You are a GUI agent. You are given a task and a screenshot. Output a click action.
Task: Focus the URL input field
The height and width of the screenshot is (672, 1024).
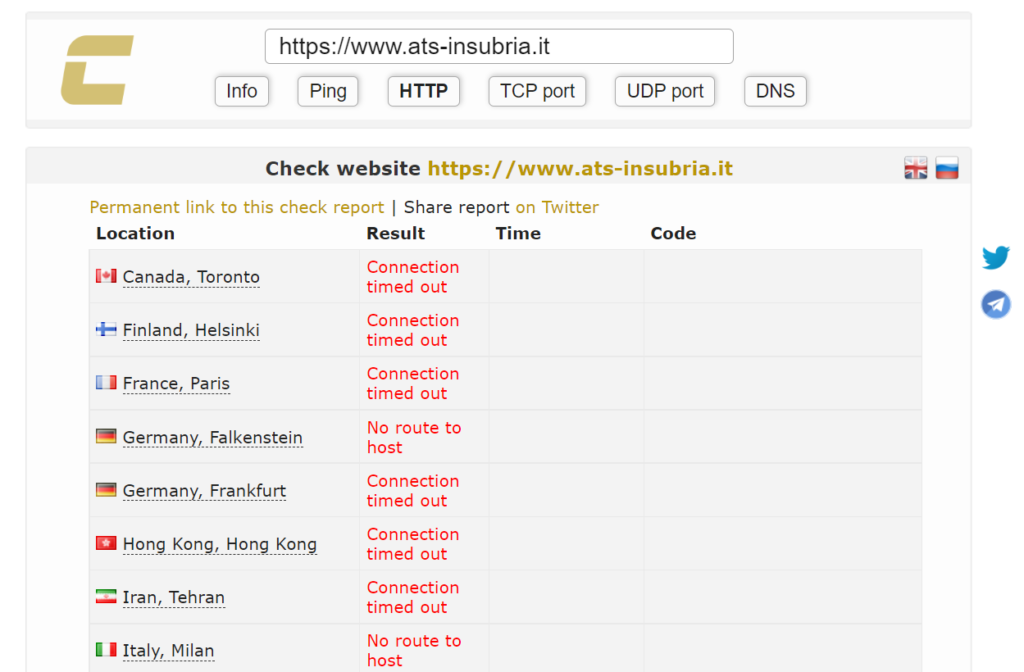(x=498, y=46)
